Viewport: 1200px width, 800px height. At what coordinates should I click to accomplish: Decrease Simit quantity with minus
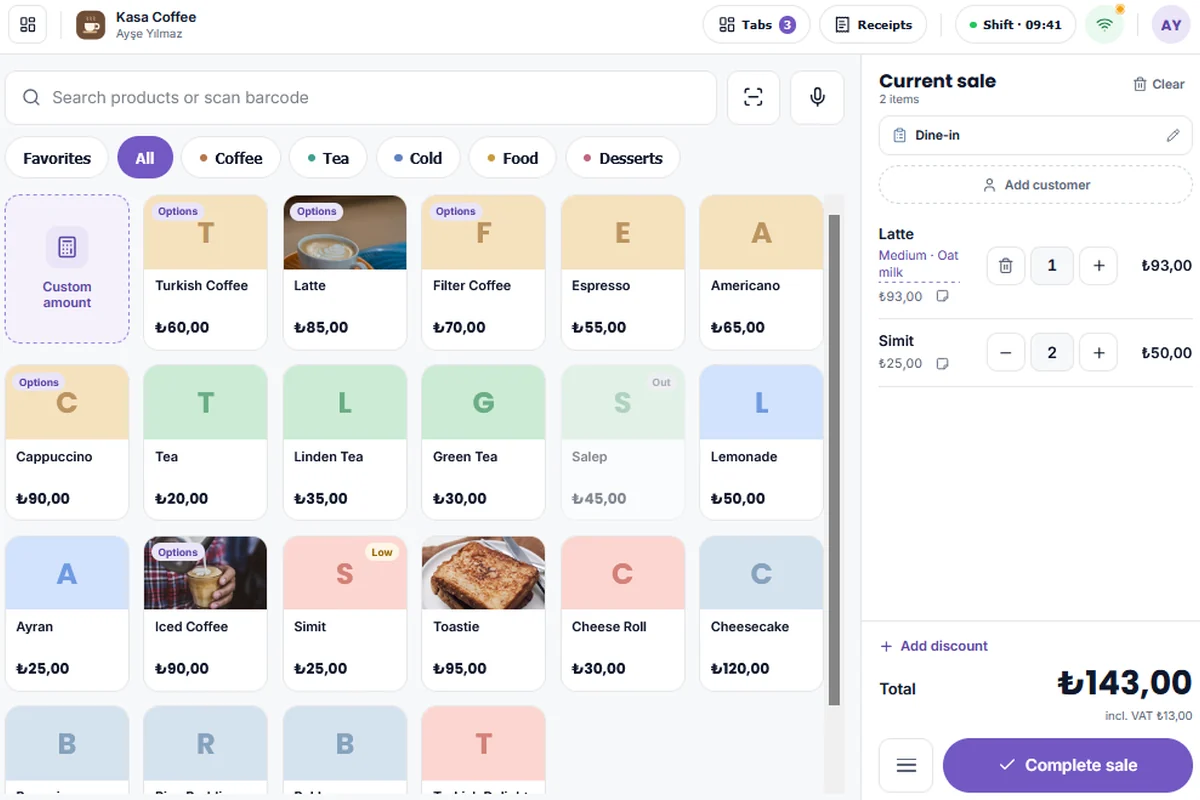[x=1006, y=353]
